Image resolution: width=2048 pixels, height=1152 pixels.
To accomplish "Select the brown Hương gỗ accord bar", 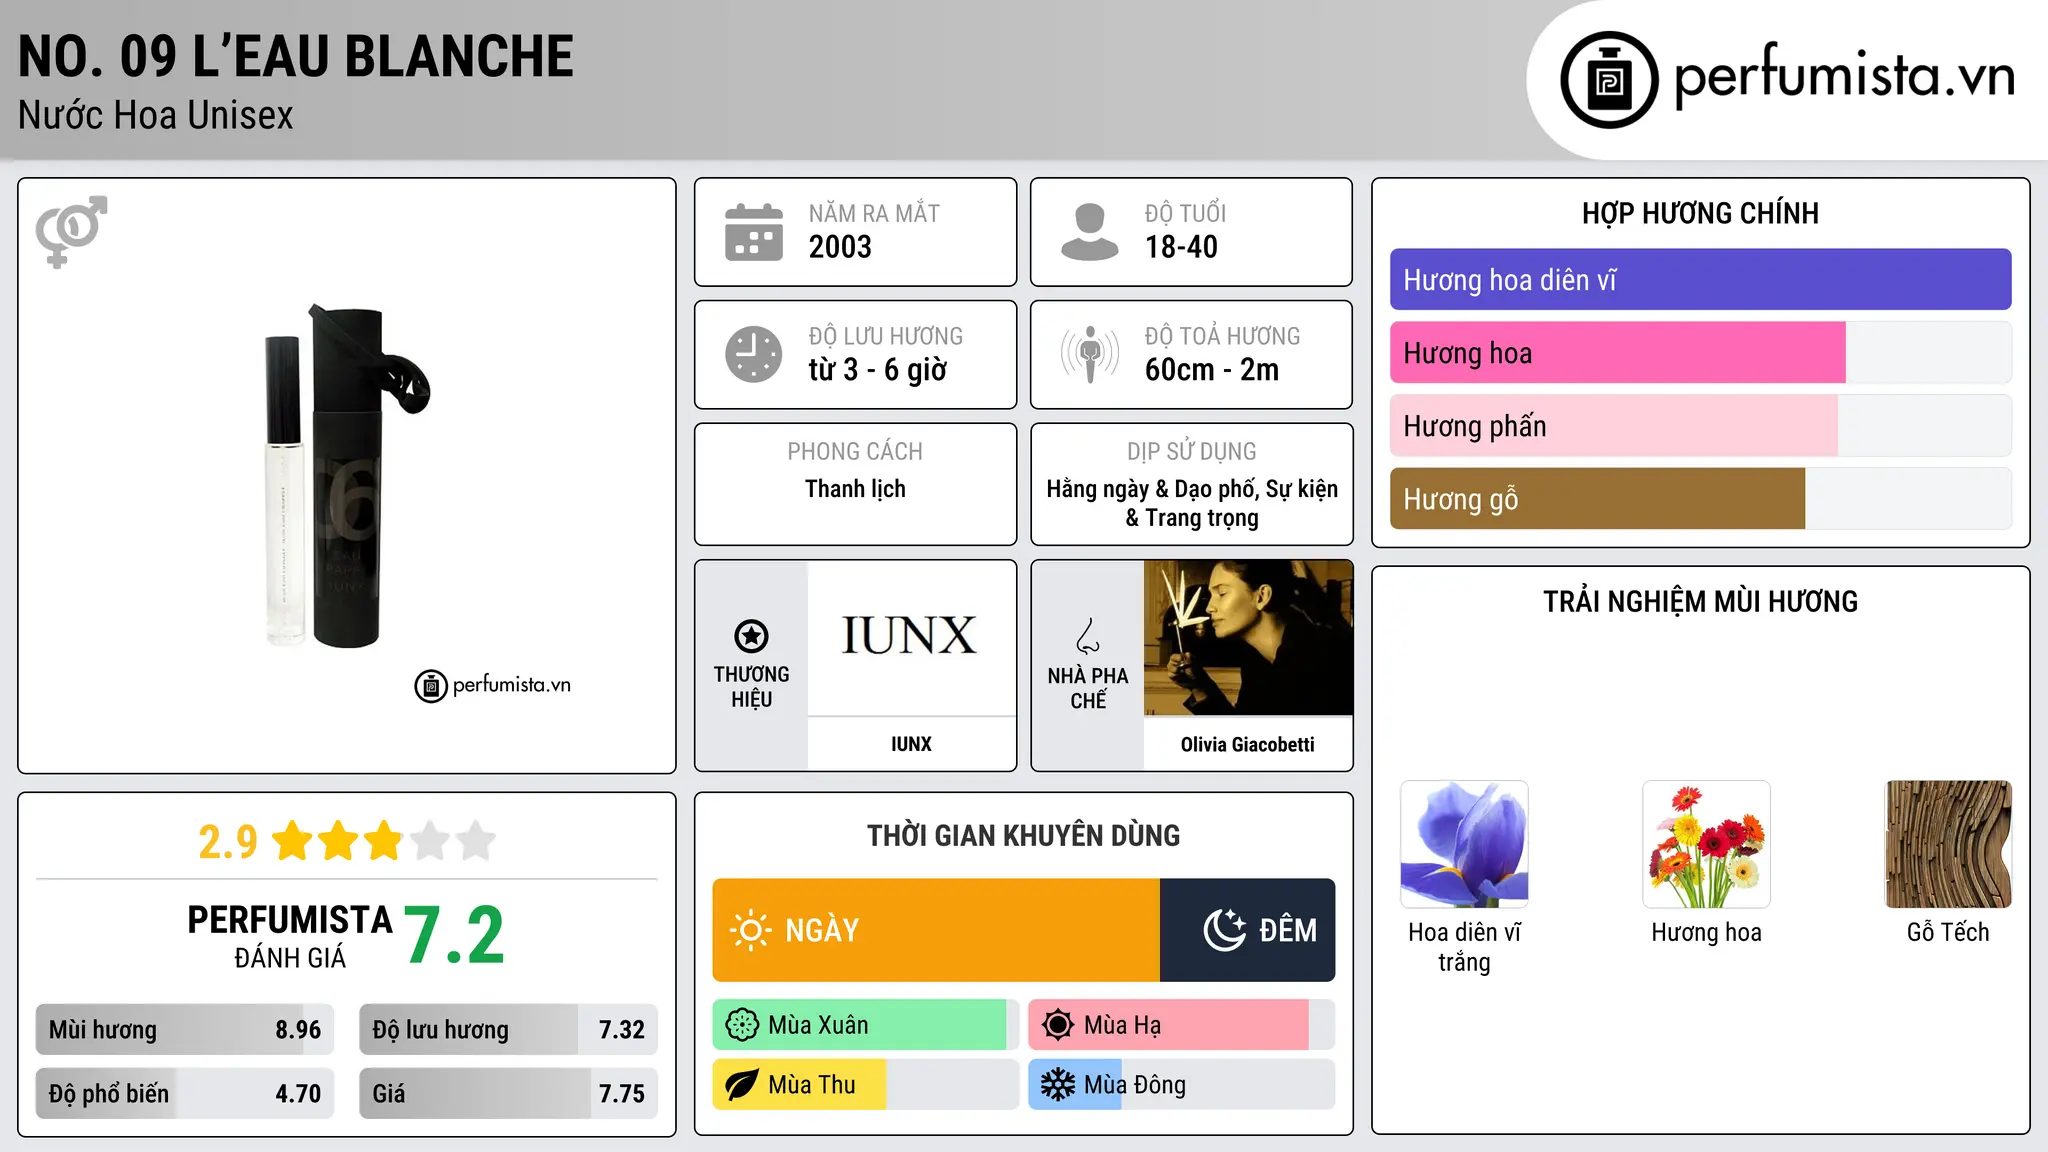I will (1700, 499).
